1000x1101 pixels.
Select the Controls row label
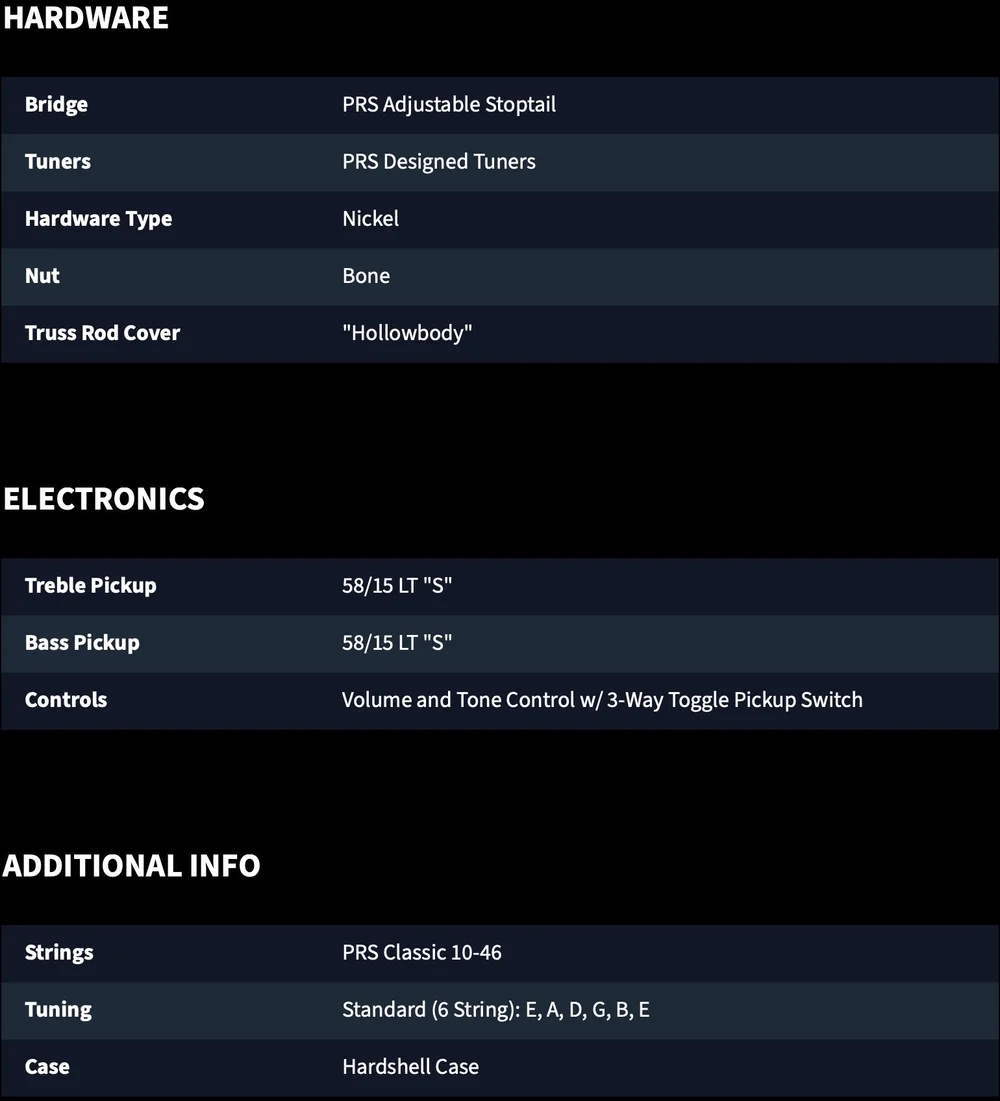[x=66, y=700]
